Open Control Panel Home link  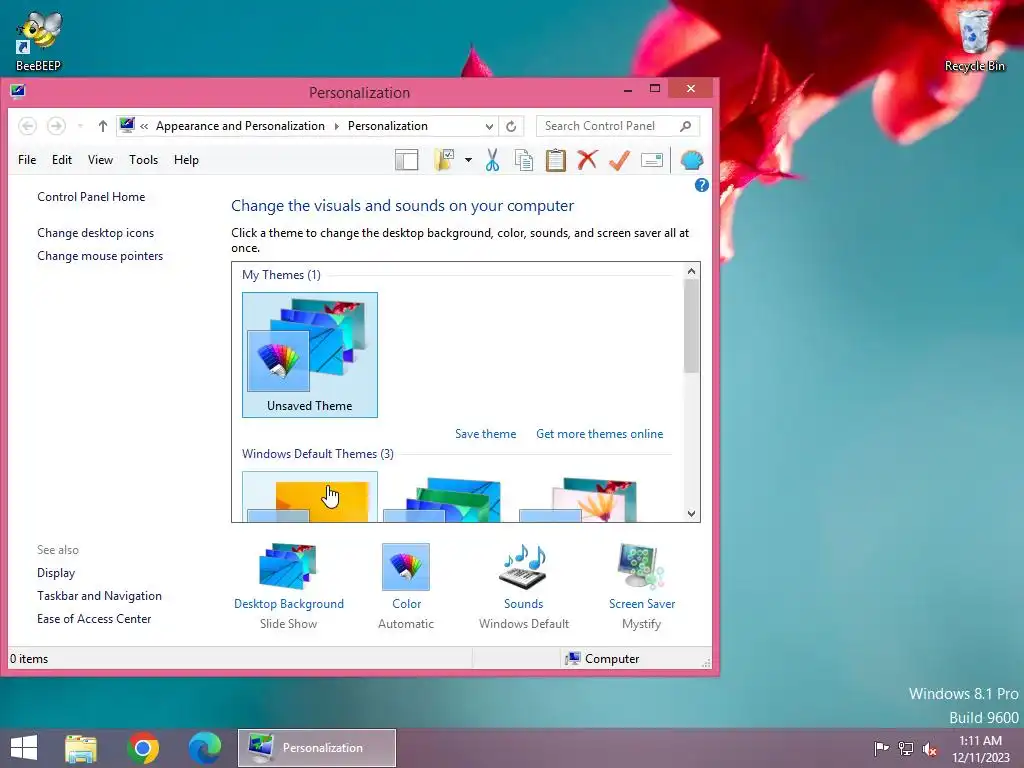click(x=91, y=197)
